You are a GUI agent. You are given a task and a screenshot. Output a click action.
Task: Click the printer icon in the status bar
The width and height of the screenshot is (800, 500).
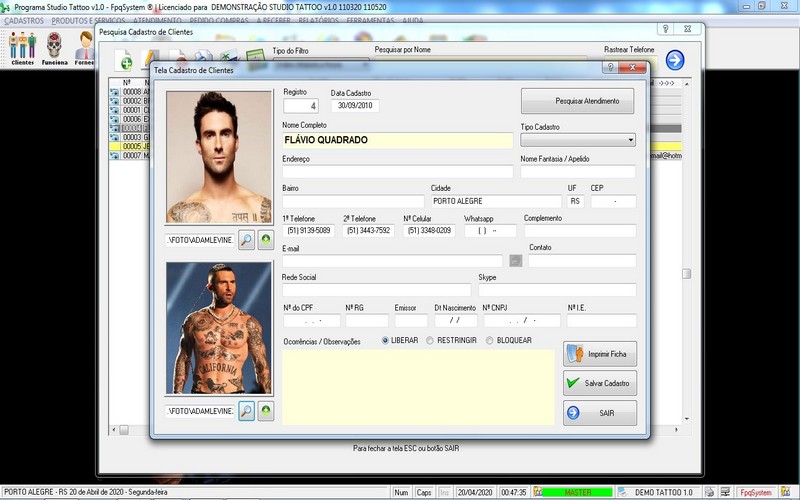pyautogui.click(x=710, y=492)
